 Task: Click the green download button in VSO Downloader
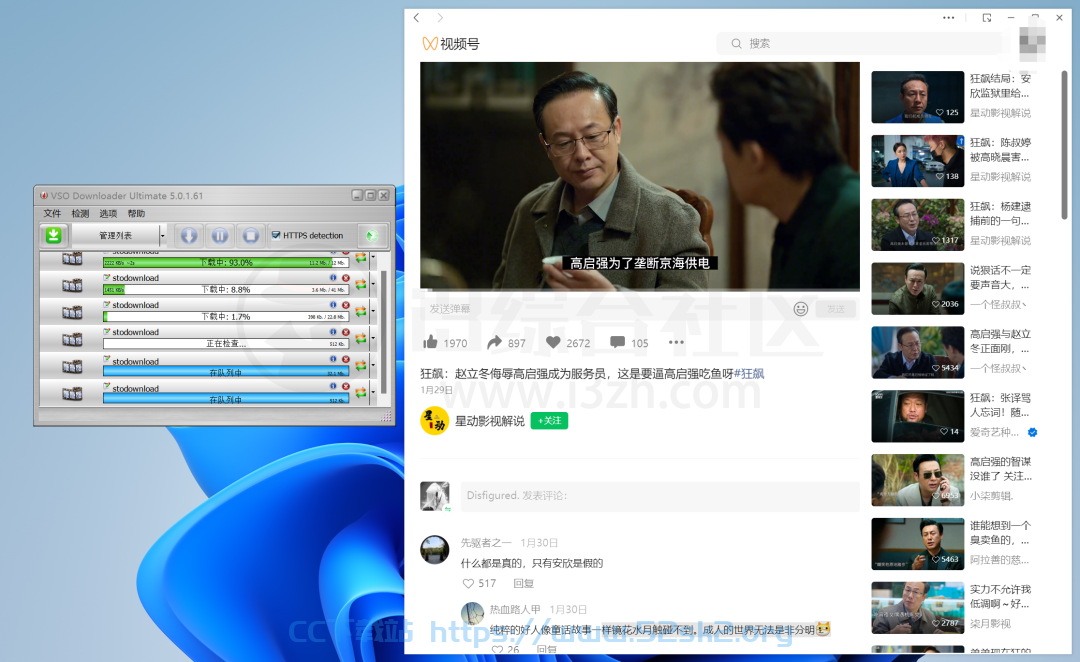pyautogui.click(x=53, y=235)
